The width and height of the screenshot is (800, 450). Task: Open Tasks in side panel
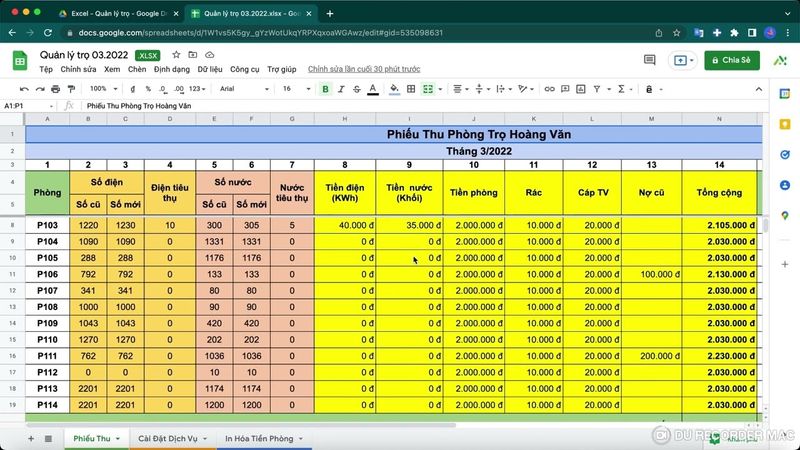pos(785,155)
